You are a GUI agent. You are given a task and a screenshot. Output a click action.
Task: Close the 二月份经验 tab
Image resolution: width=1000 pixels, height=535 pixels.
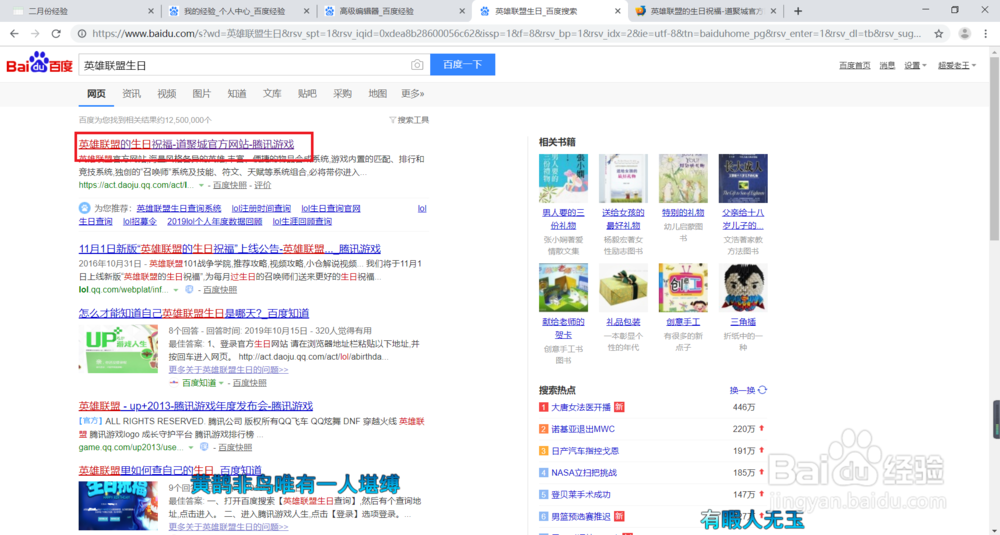(151, 11)
